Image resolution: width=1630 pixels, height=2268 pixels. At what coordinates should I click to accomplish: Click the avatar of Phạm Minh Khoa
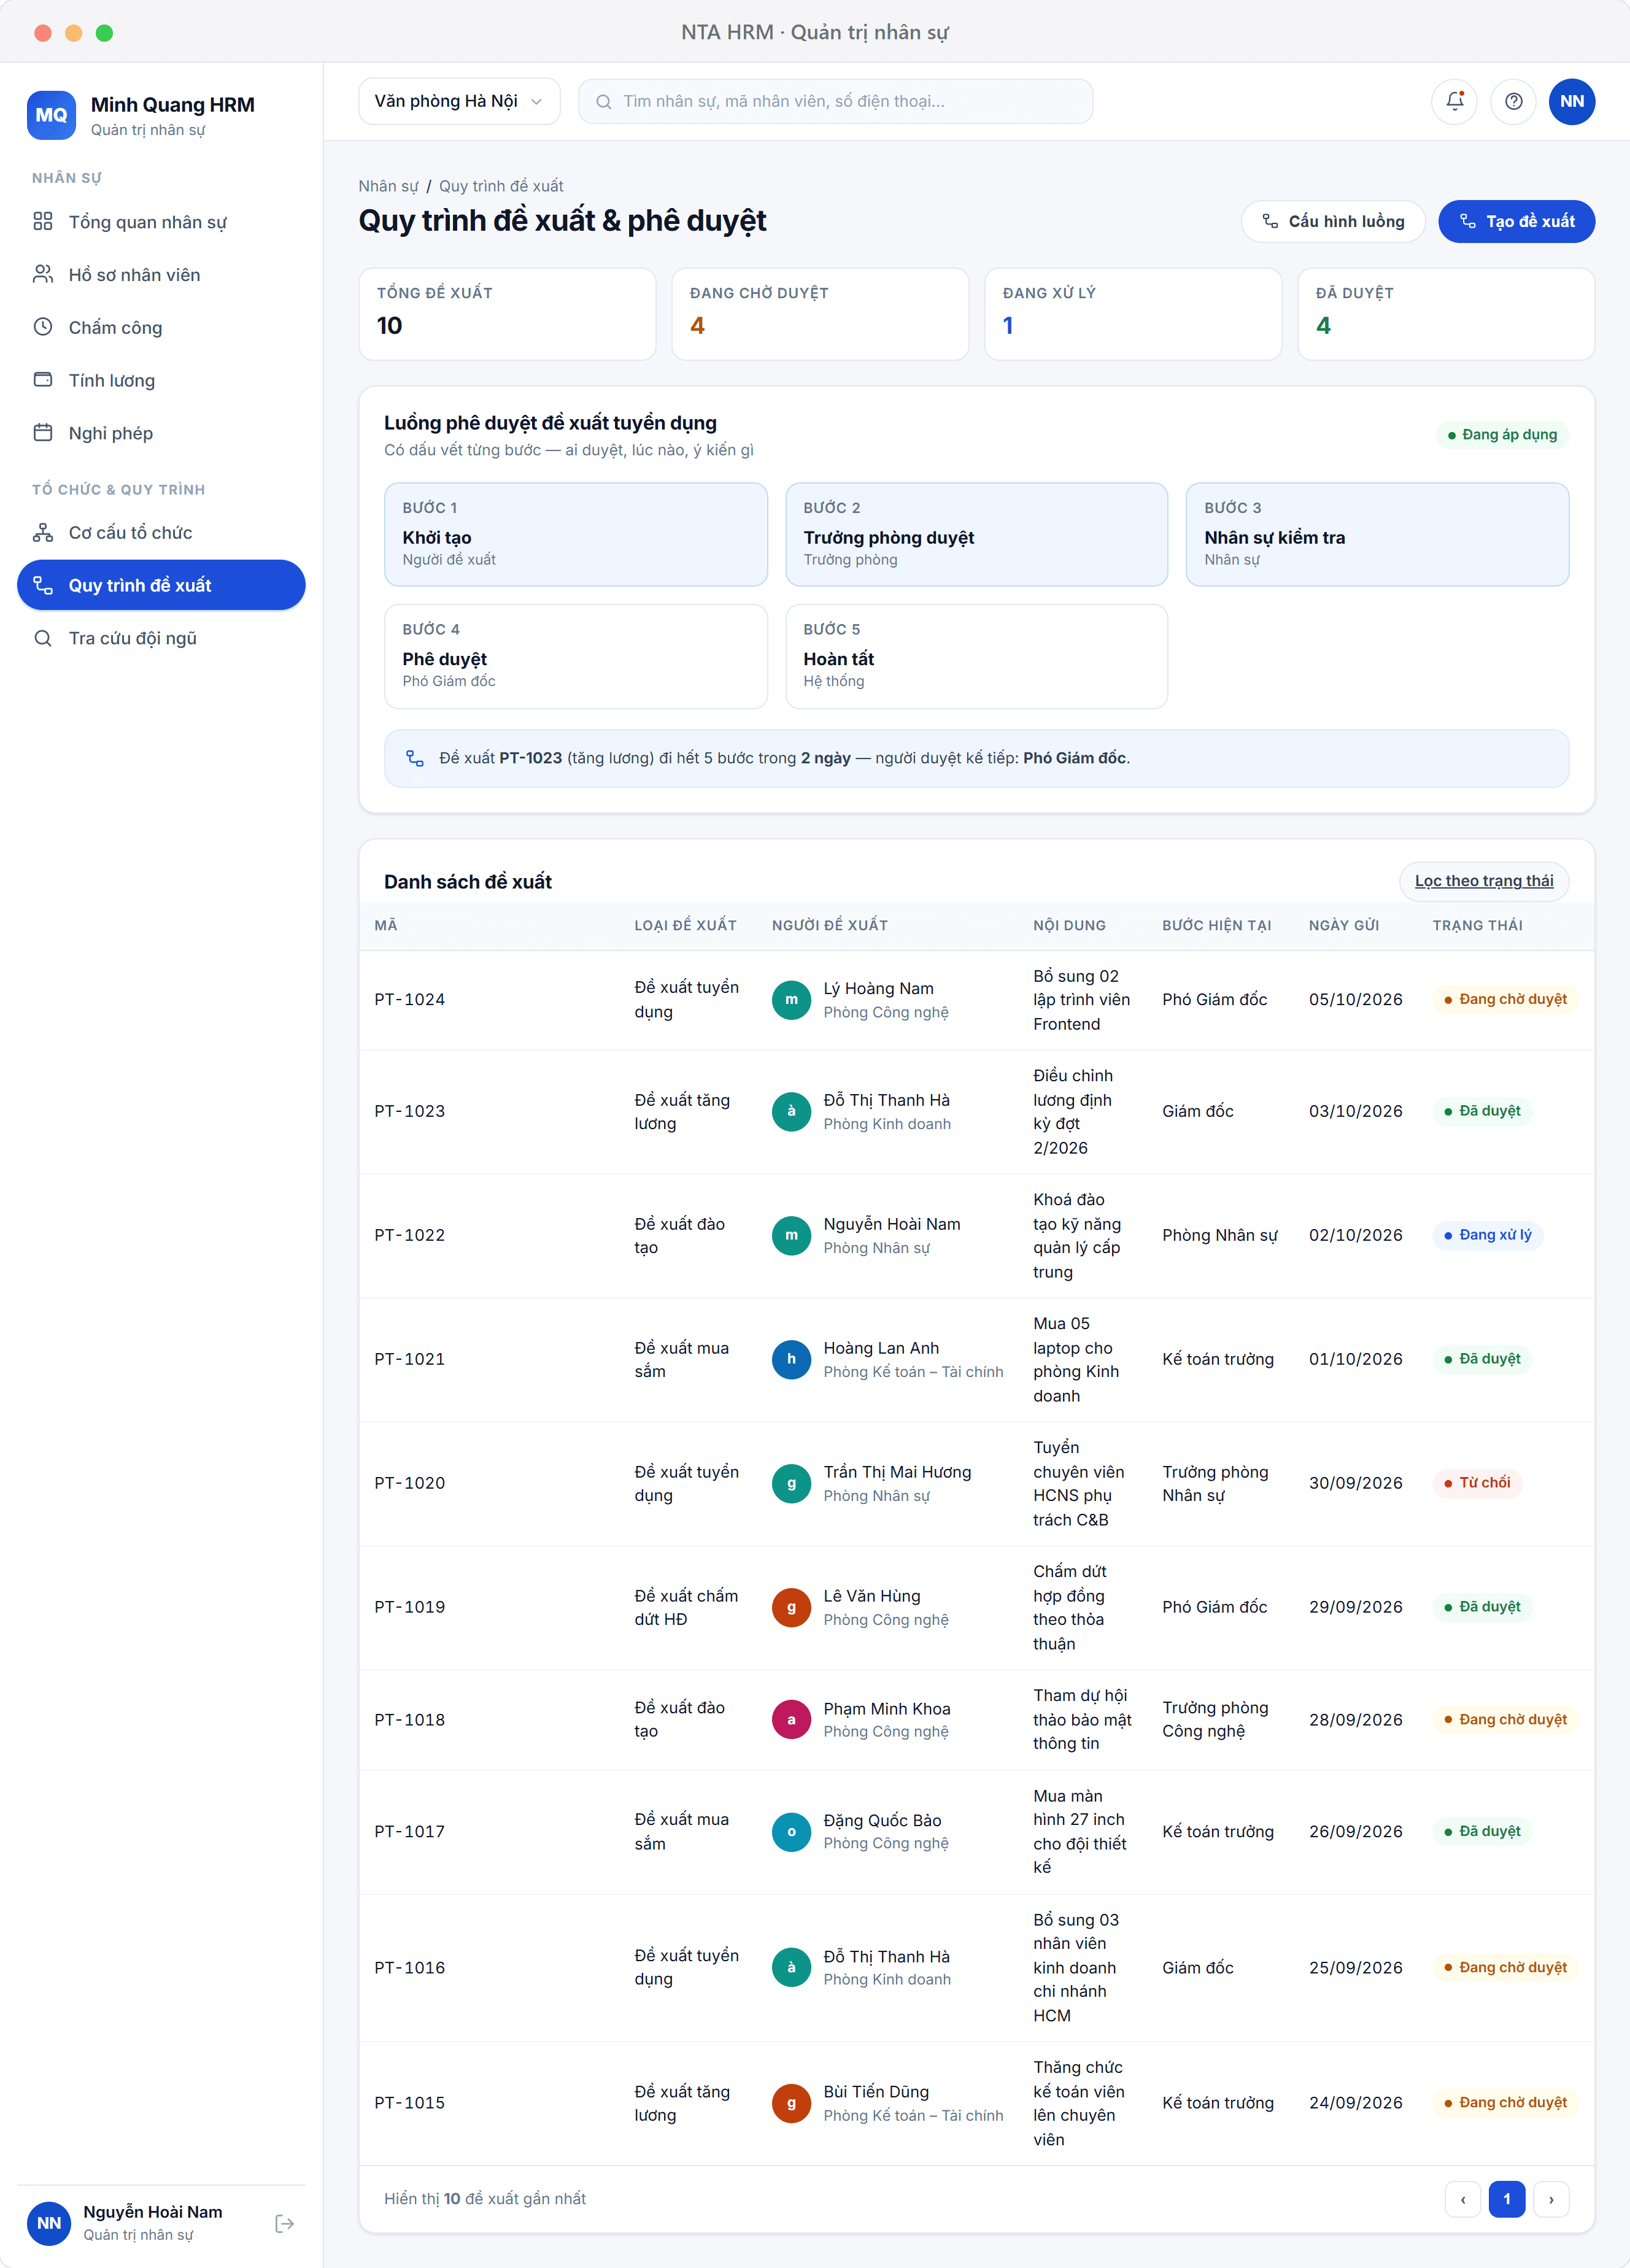coord(791,1719)
